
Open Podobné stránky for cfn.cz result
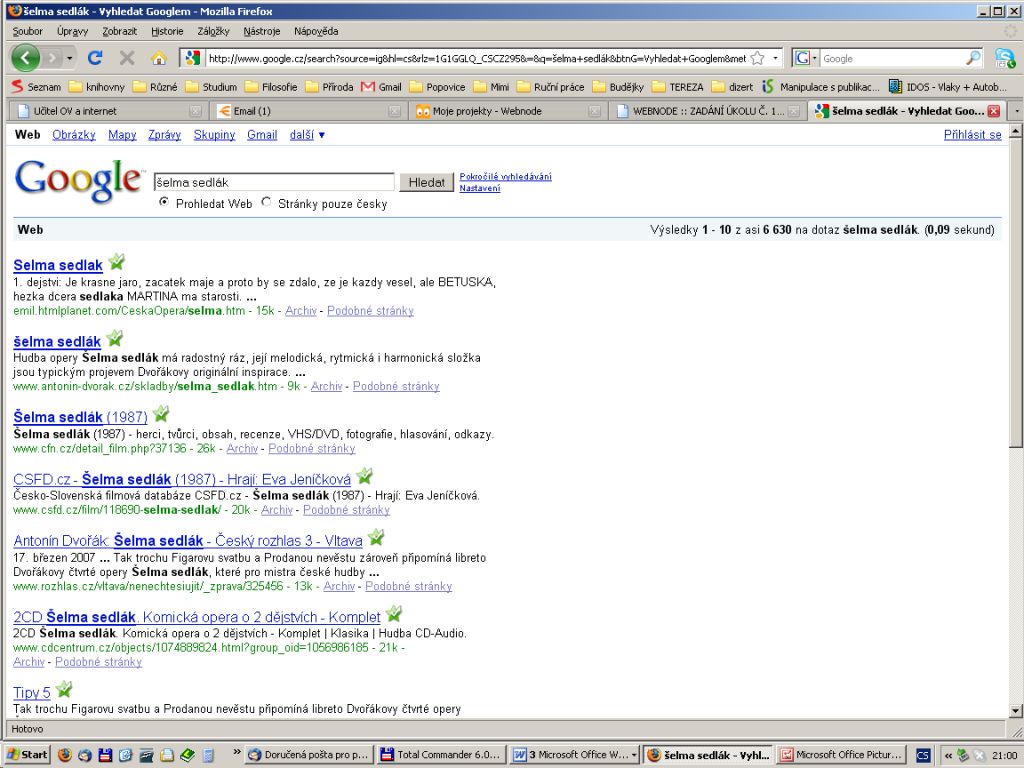tap(312, 449)
